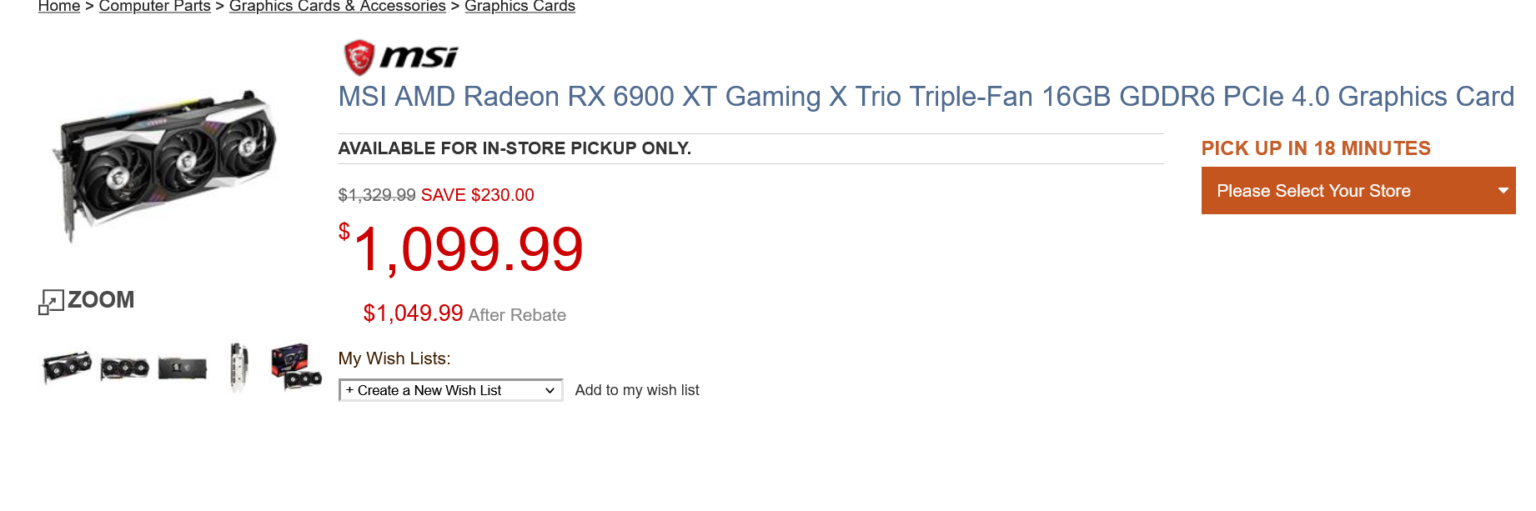Click the MSI Radeon RX 6900 XT title

925,97
